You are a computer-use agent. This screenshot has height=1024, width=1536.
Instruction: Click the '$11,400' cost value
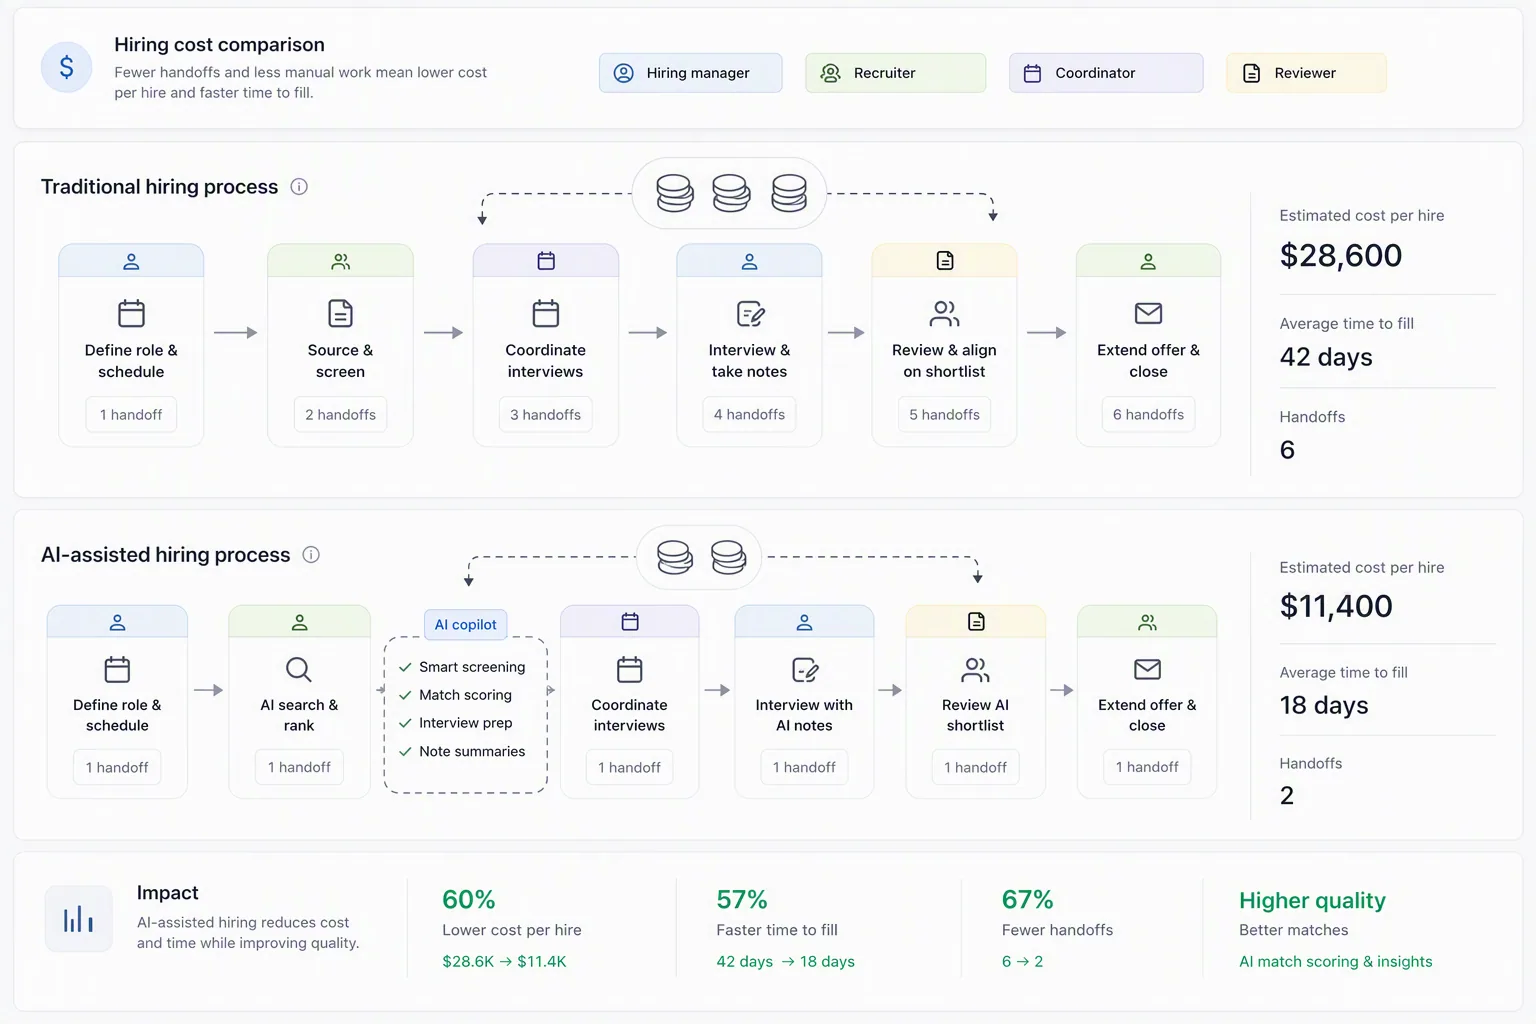click(1336, 606)
